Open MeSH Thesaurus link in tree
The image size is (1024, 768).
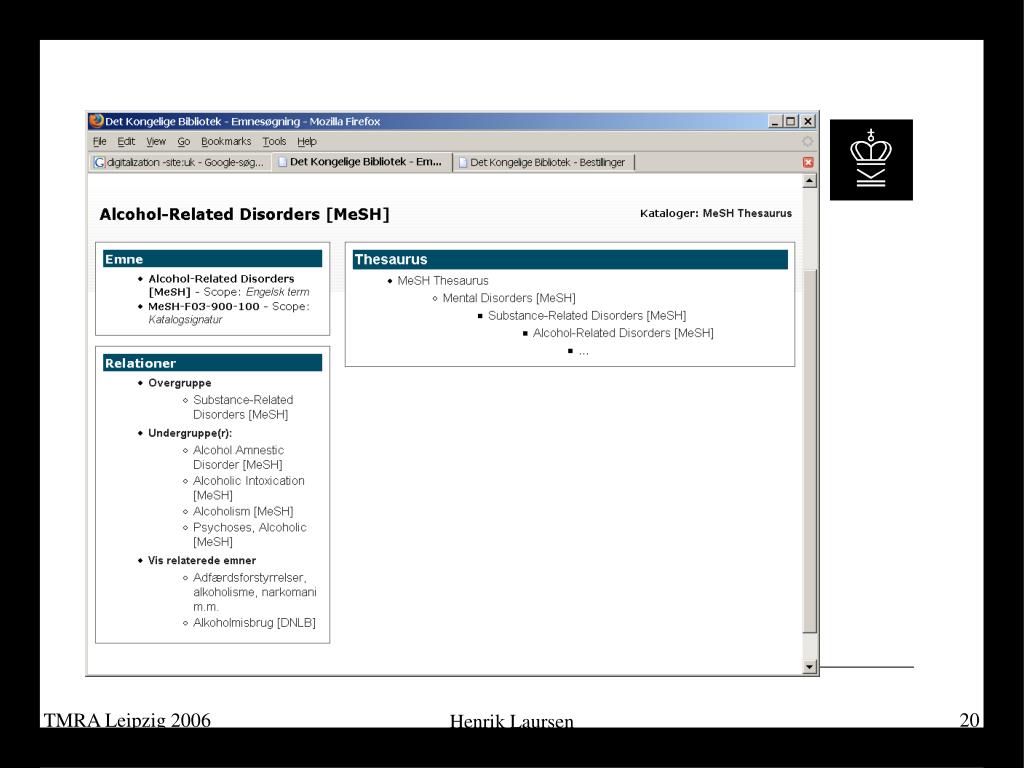[x=443, y=281]
